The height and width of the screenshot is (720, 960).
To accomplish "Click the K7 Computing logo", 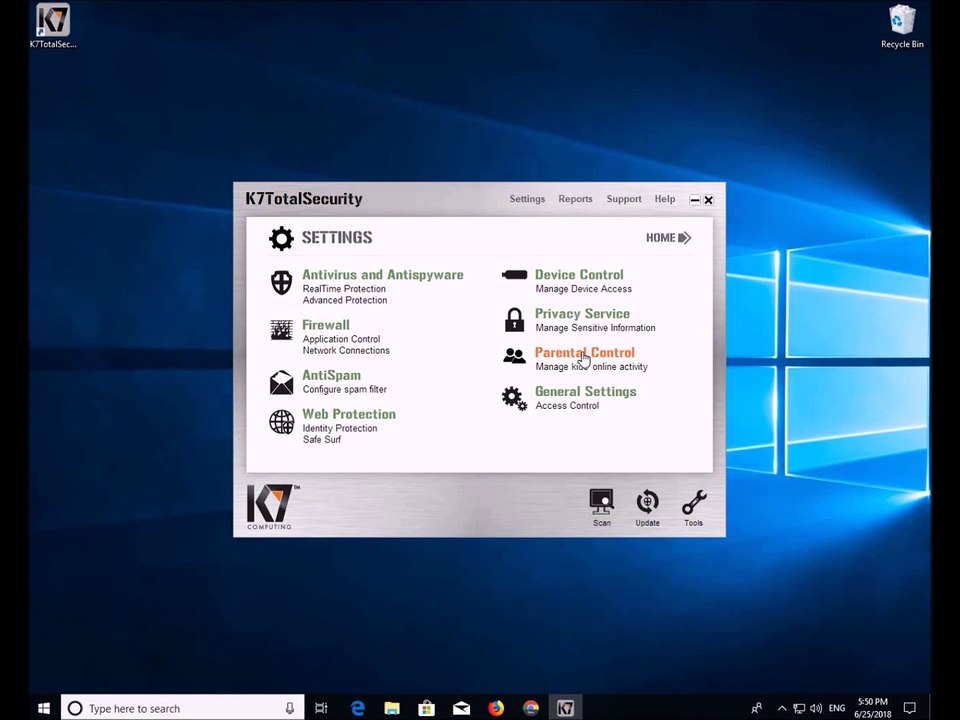I will tap(272, 507).
